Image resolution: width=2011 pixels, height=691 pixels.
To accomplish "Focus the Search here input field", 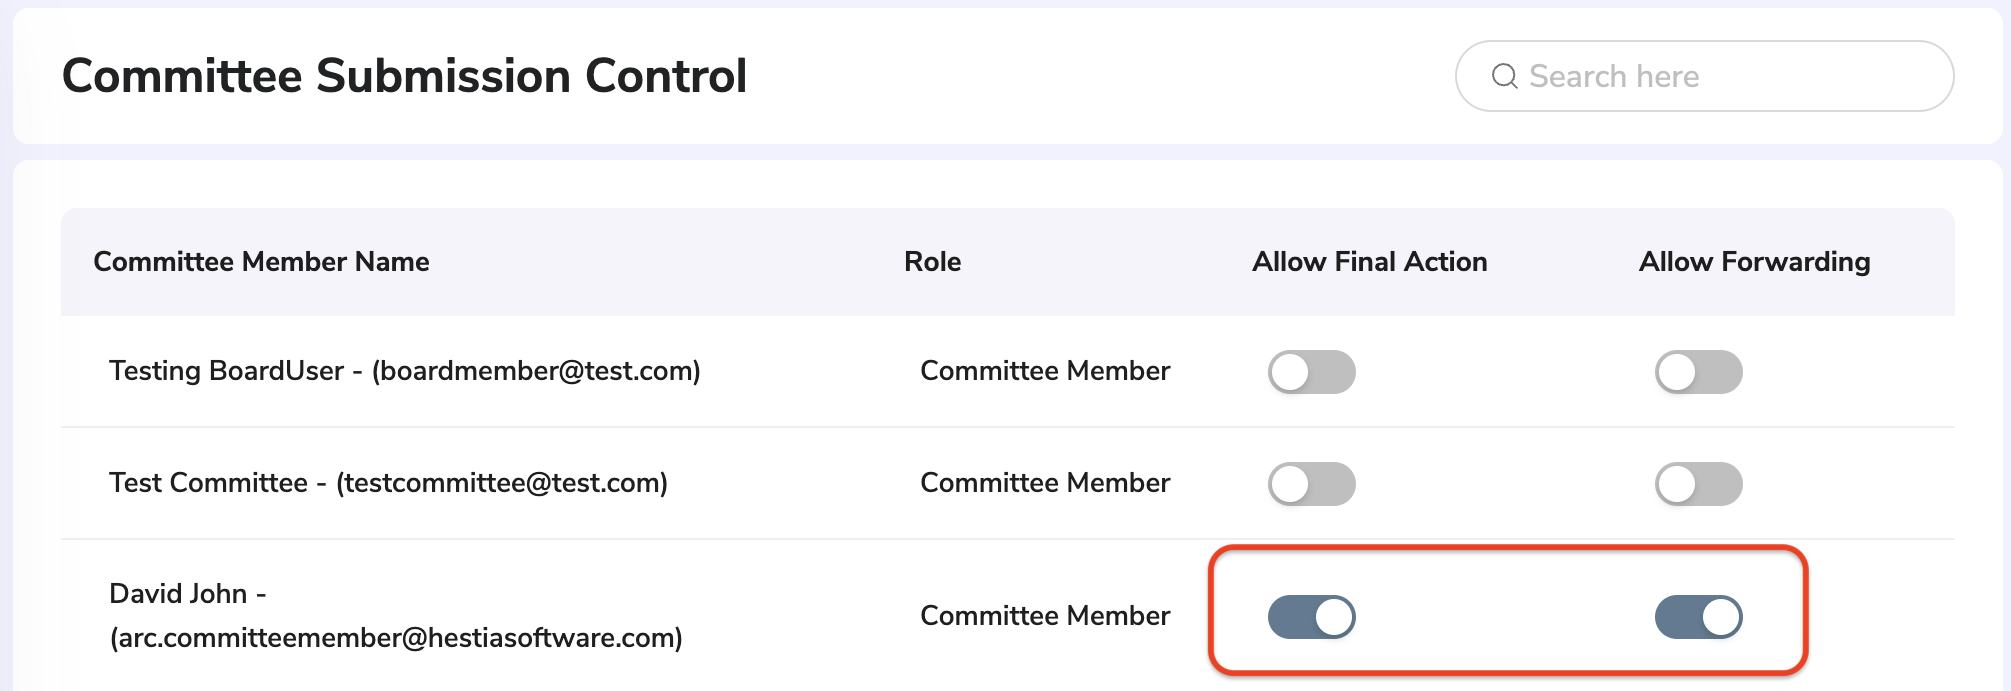I will 1704,76.
